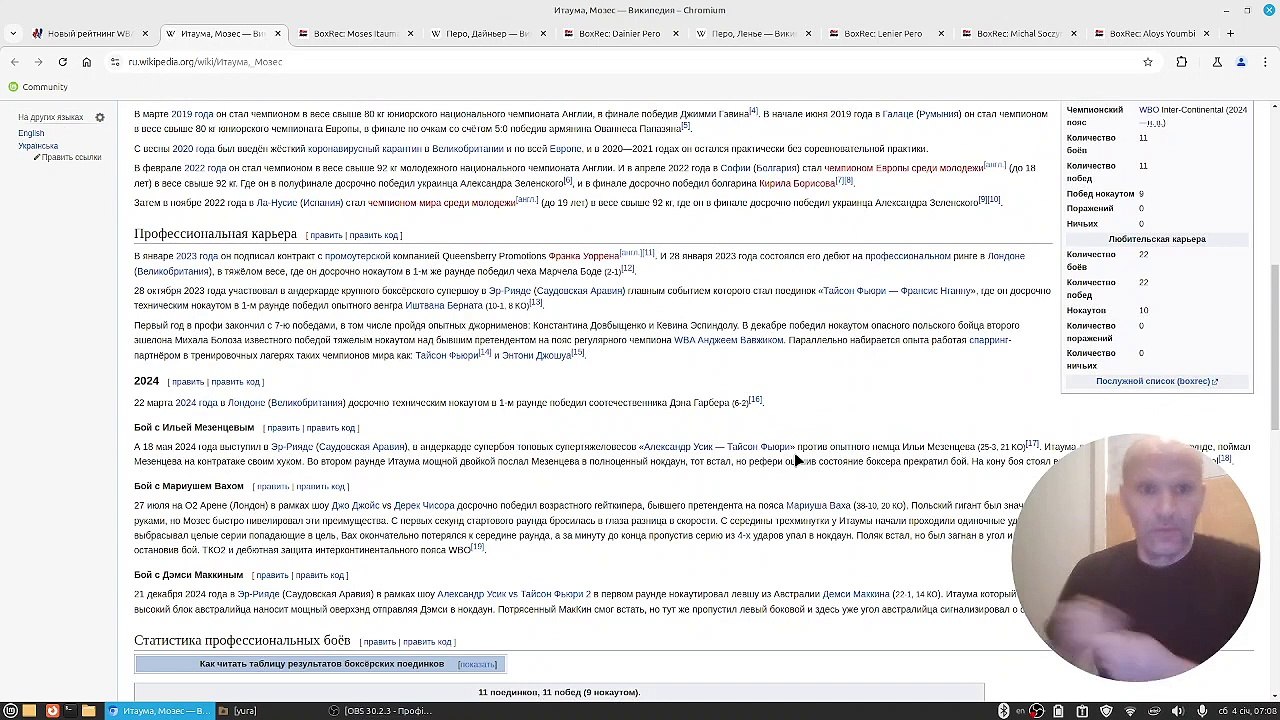This screenshot has height=720, width=1280.
Task: Switch to the 'Новый рейтинг WB' tab
Action: (x=88, y=33)
